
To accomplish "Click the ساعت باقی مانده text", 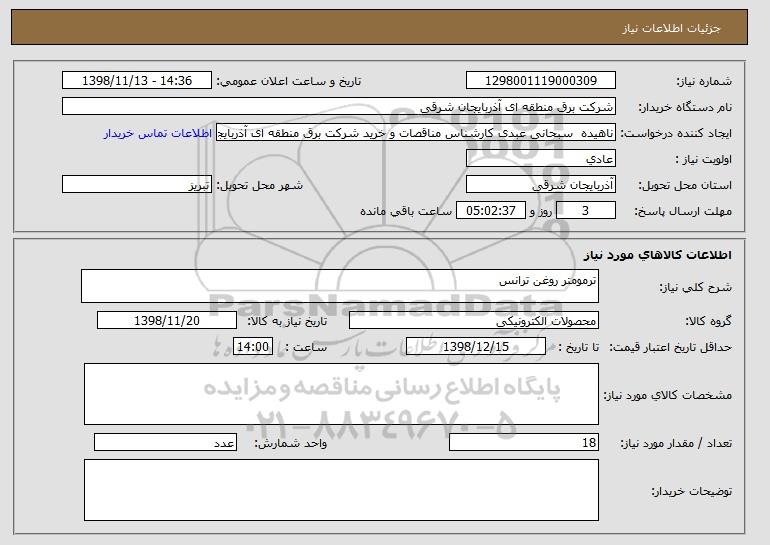I will pyautogui.click(x=406, y=212).
